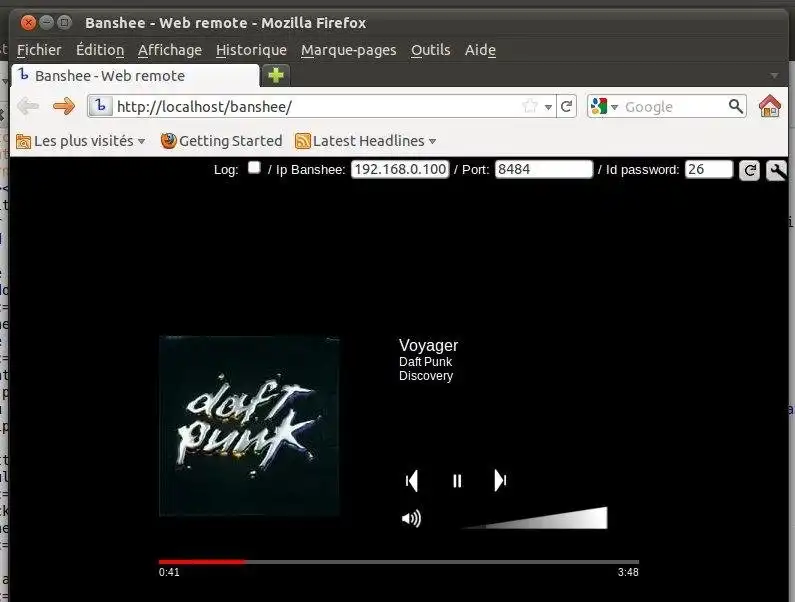795x602 pixels.
Task: Click the search magnifier icon
Action: pos(736,106)
